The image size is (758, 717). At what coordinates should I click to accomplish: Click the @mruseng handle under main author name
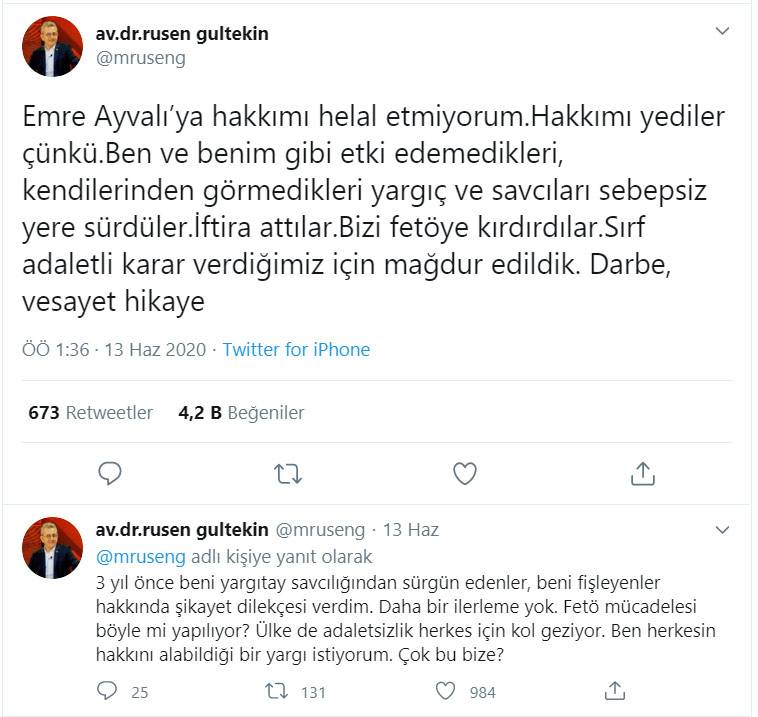141,59
